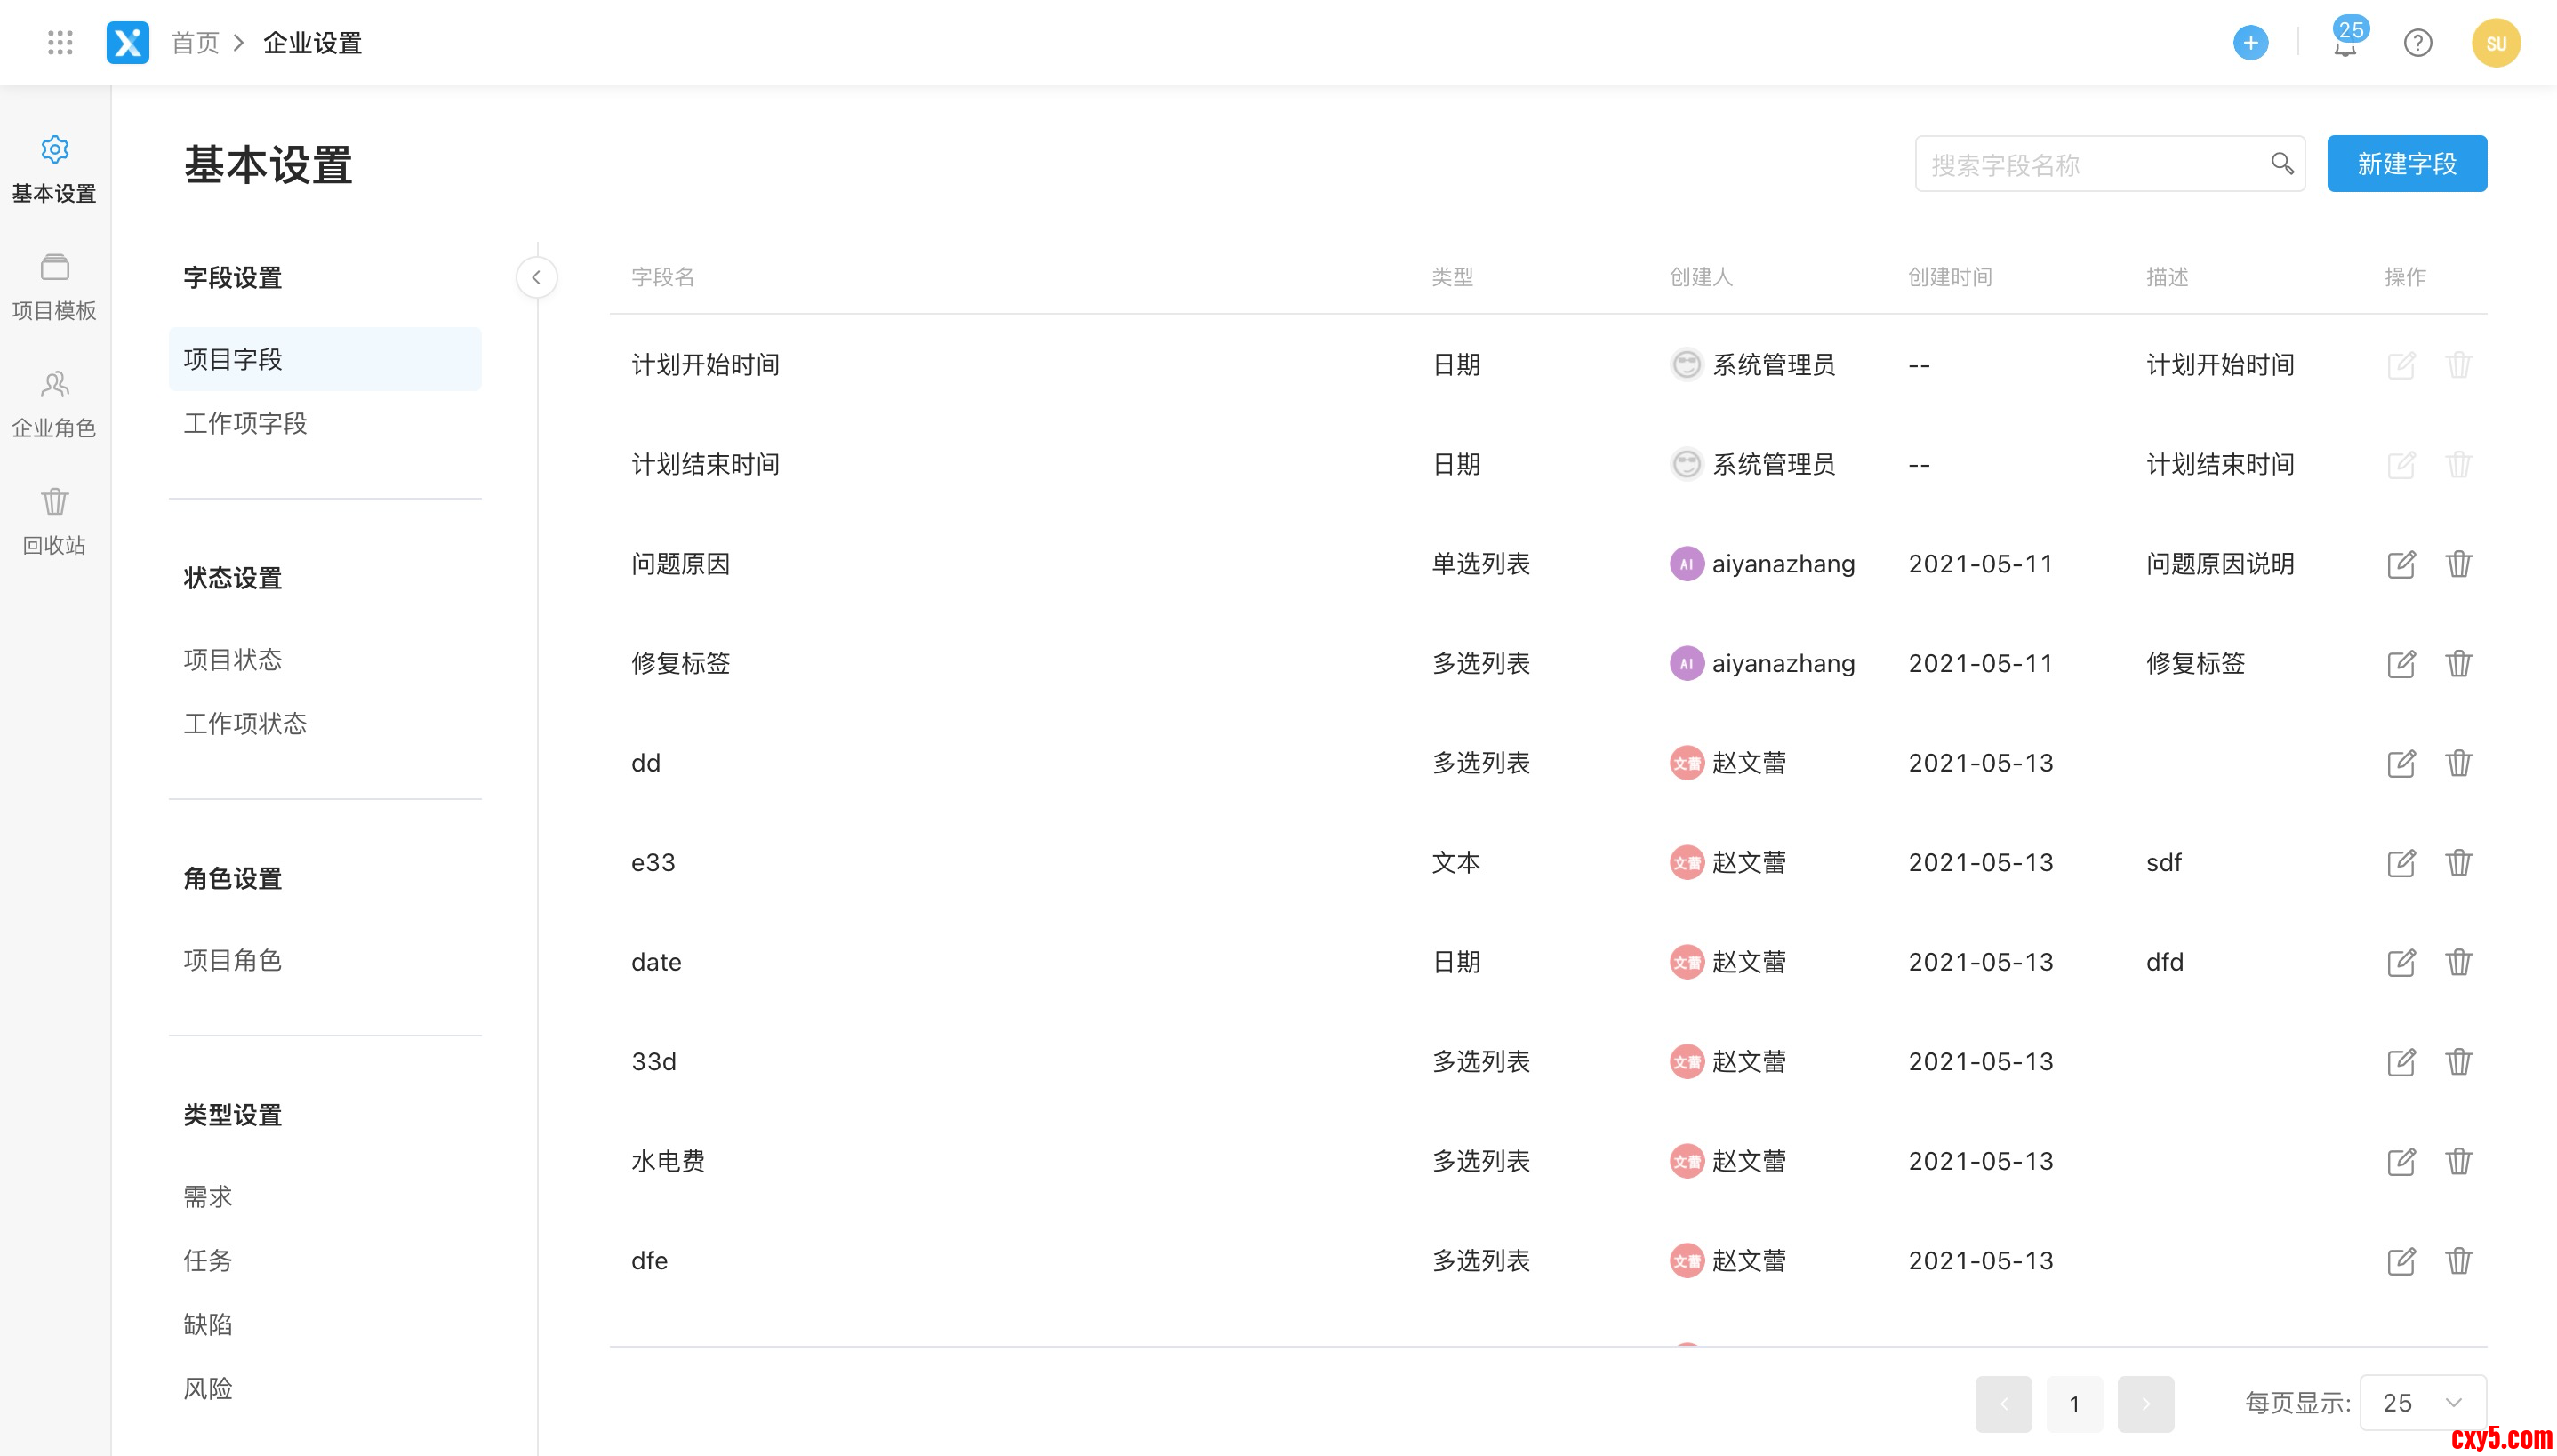
Task: Go to next page arrow
Action: (2145, 1403)
